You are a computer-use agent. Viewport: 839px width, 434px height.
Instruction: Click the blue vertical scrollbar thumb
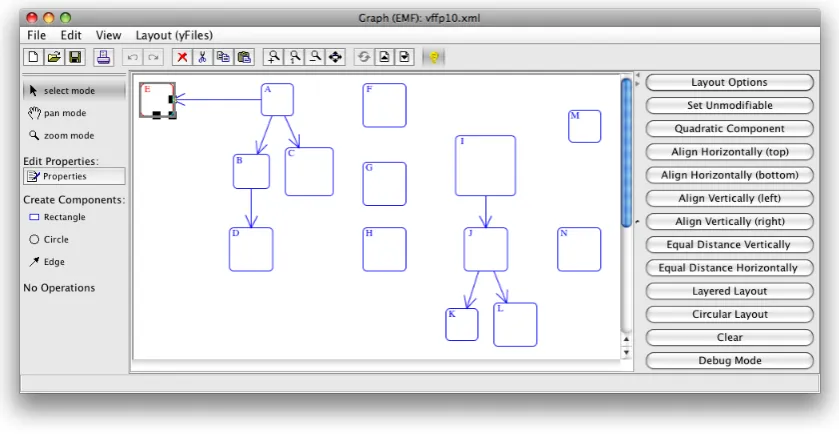[x=626, y=153]
